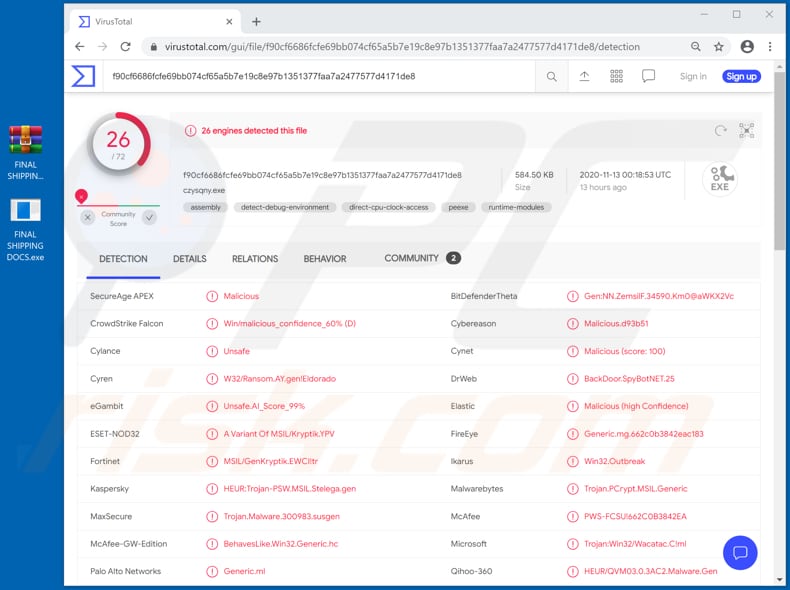Screen dimensions: 790x590
Task: Click the Cyren W32/Ransom.AY.gen!Eldorado result
Action: click(280, 379)
